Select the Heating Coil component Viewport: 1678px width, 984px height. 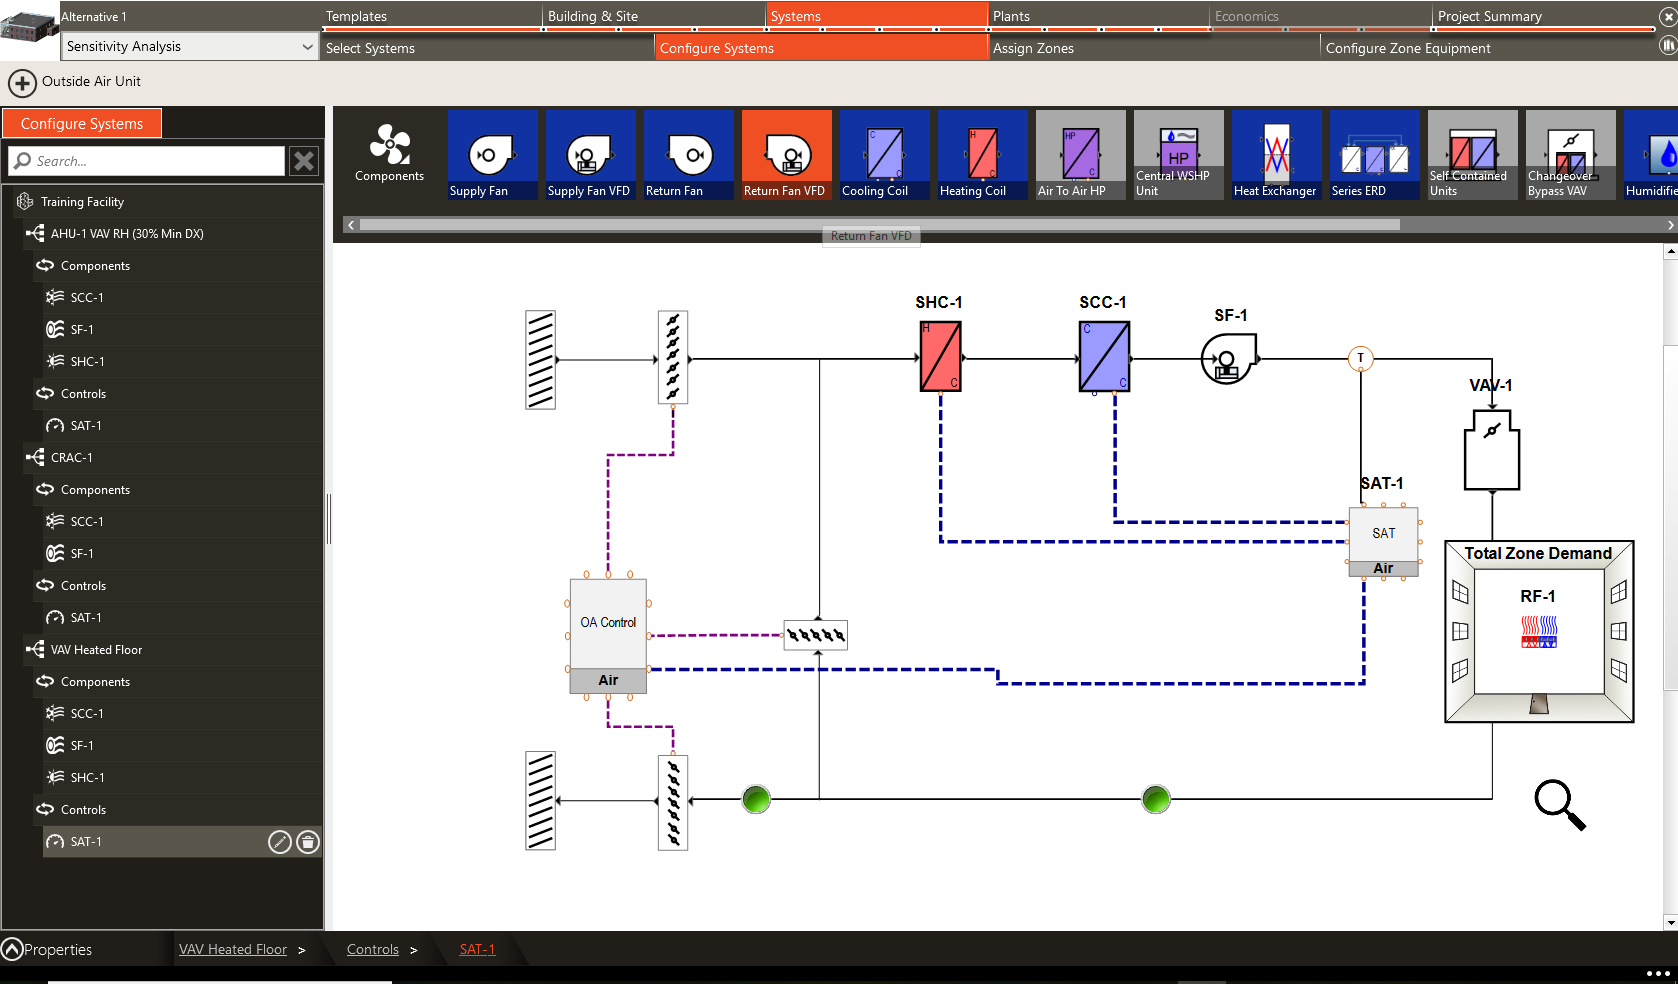982,155
